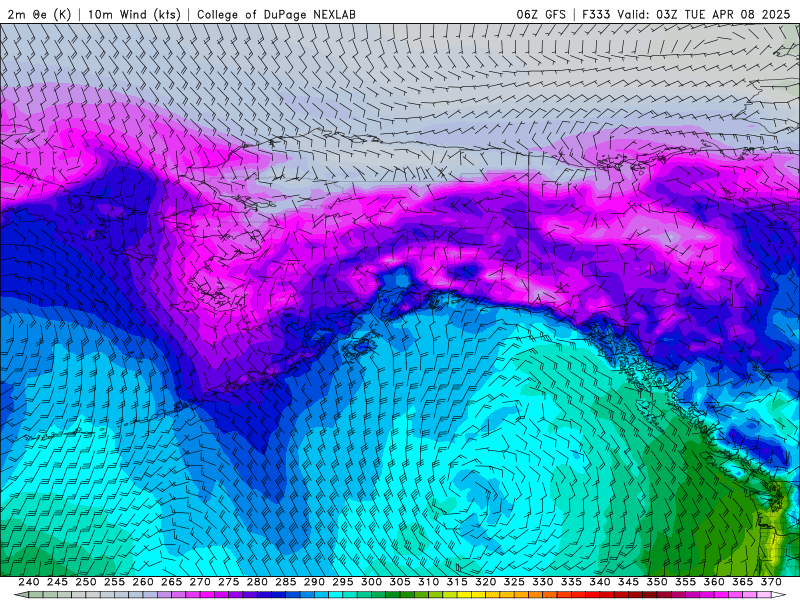The height and width of the screenshot is (600, 800).
Task: Click the 310 value on the color scale
Action: tap(429, 582)
